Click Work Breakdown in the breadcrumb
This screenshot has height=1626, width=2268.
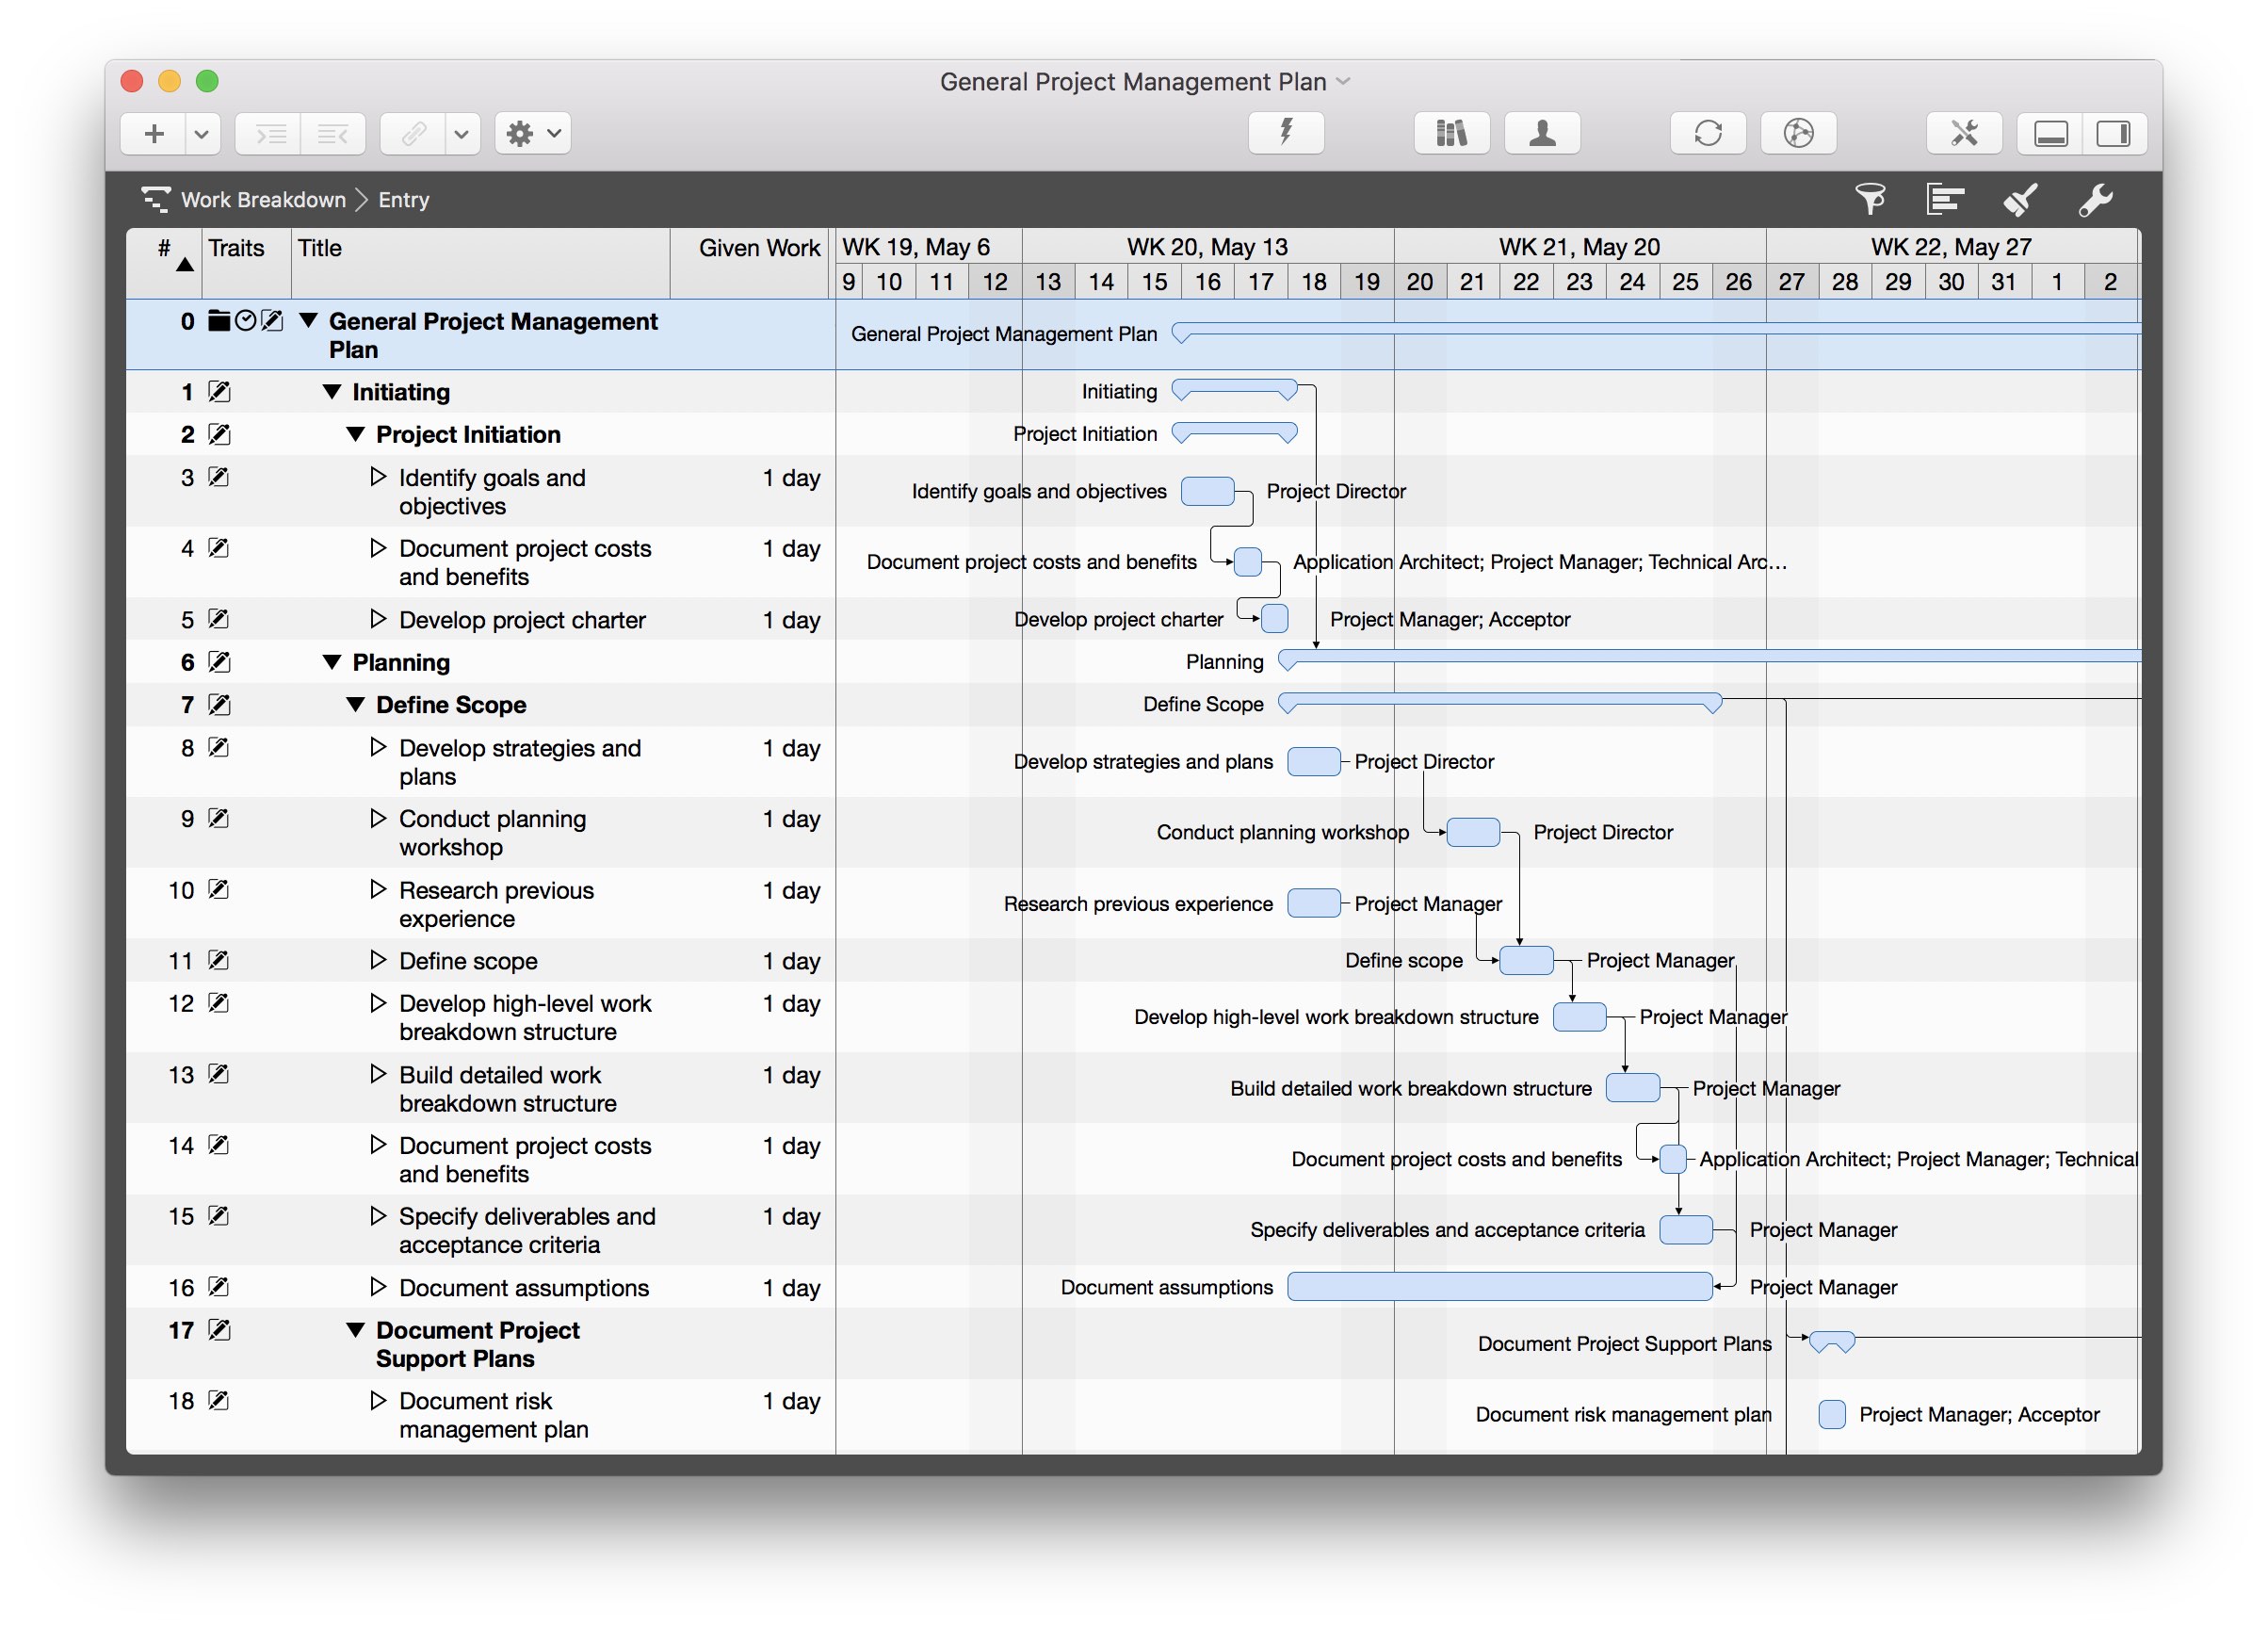pyautogui.click(x=262, y=199)
